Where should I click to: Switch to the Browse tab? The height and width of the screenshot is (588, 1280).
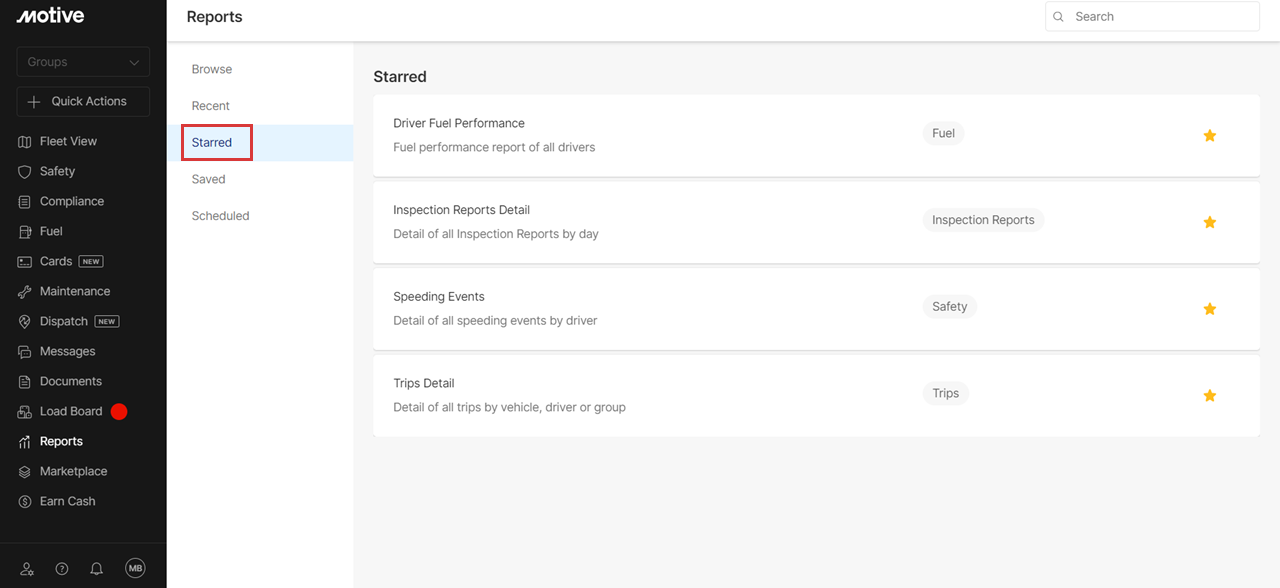(212, 69)
